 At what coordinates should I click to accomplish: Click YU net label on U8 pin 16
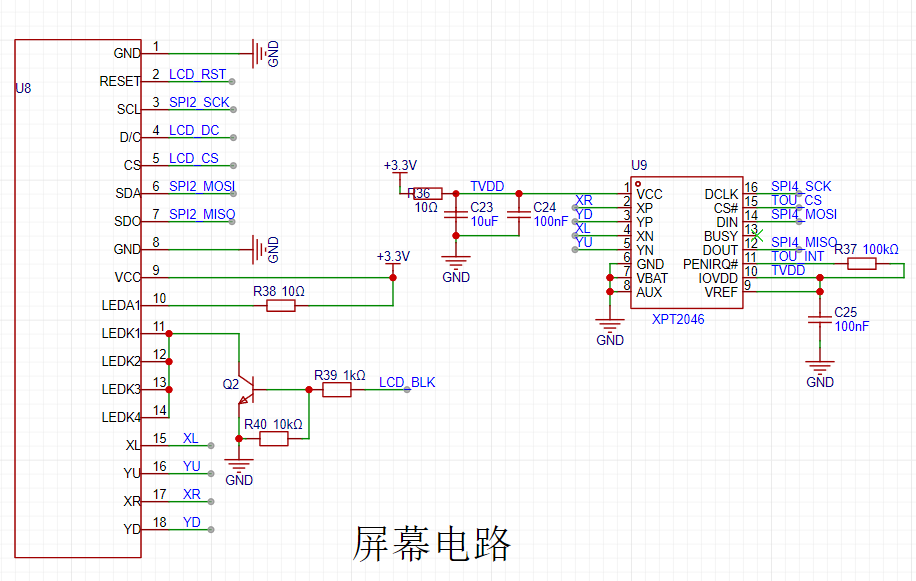pyautogui.click(x=192, y=467)
